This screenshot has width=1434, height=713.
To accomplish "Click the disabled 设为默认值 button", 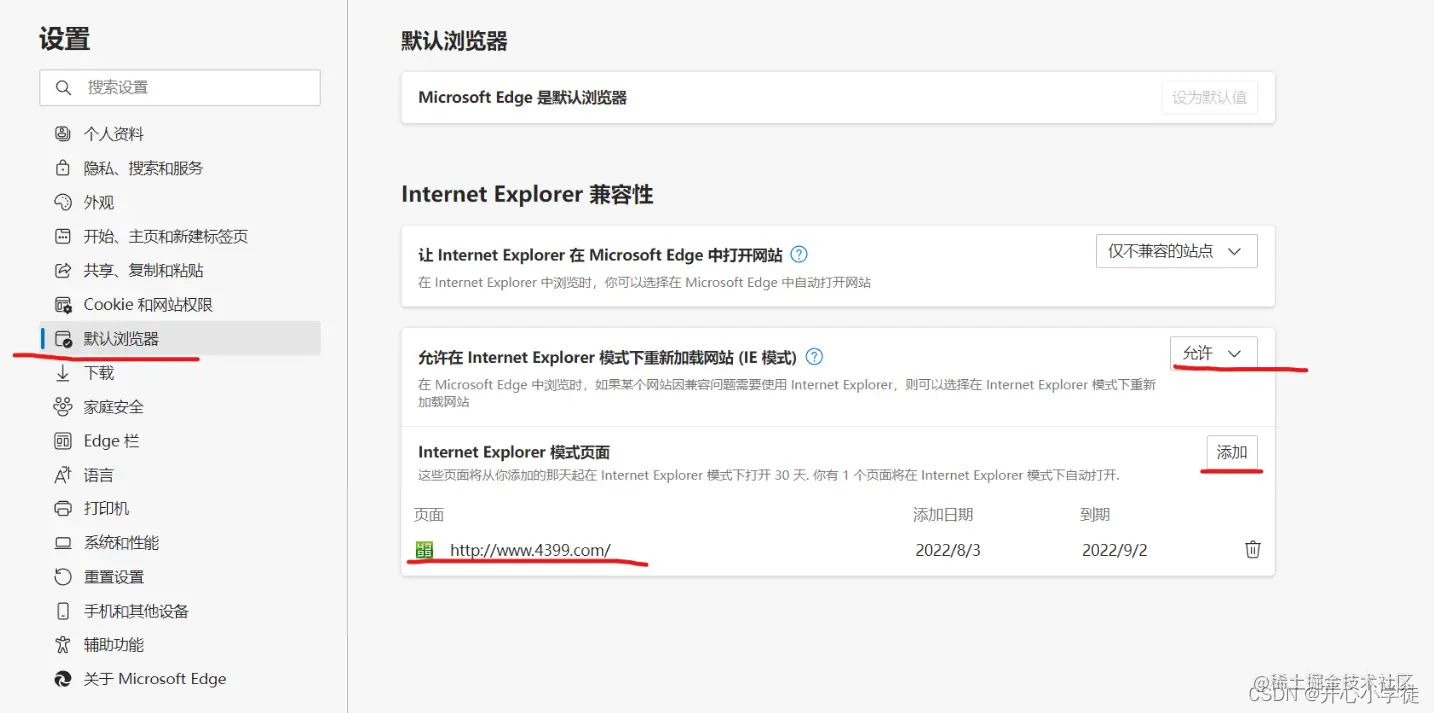I will tap(1209, 97).
